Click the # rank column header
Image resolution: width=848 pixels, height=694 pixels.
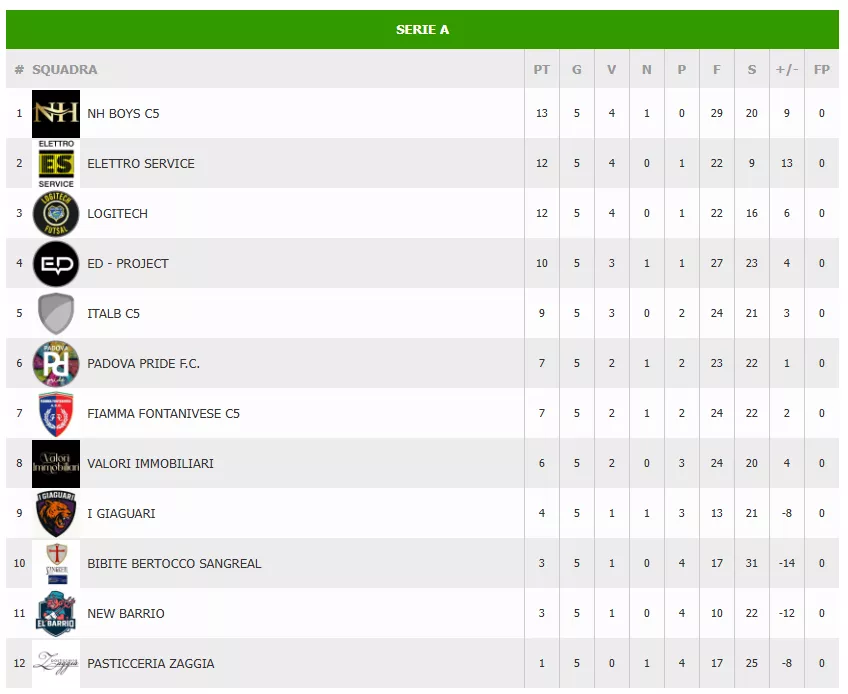(x=19, y=70)
